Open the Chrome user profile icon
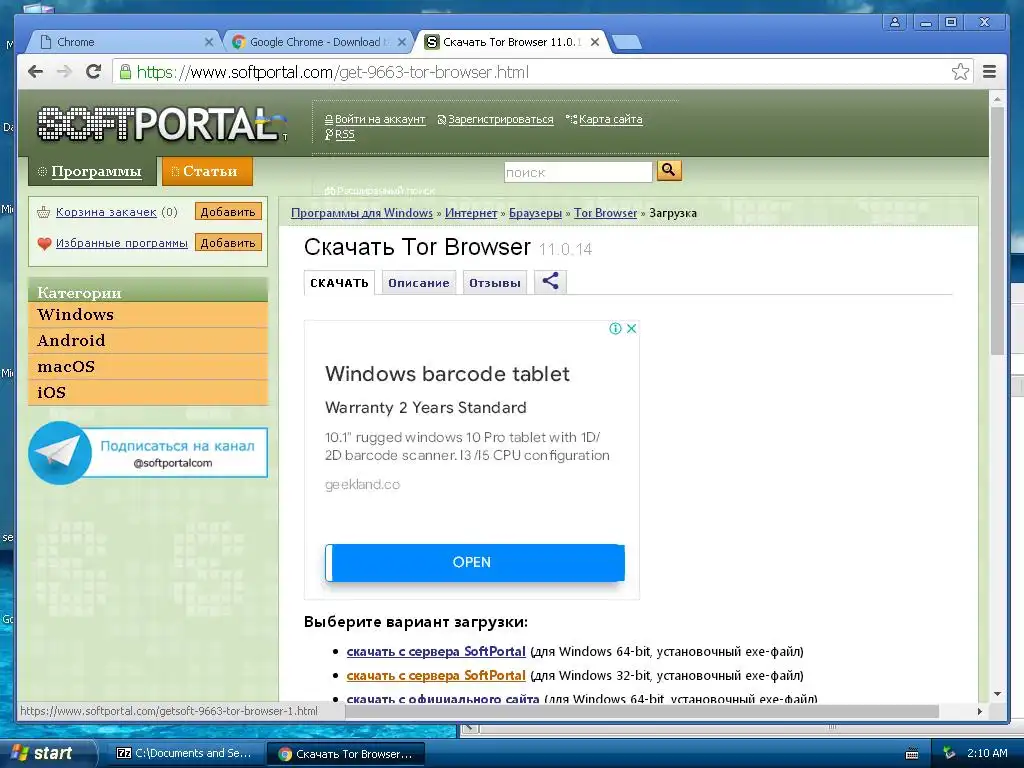Image resolution: width=1024 pixels, height=768 pixels. tap(895, 22)
